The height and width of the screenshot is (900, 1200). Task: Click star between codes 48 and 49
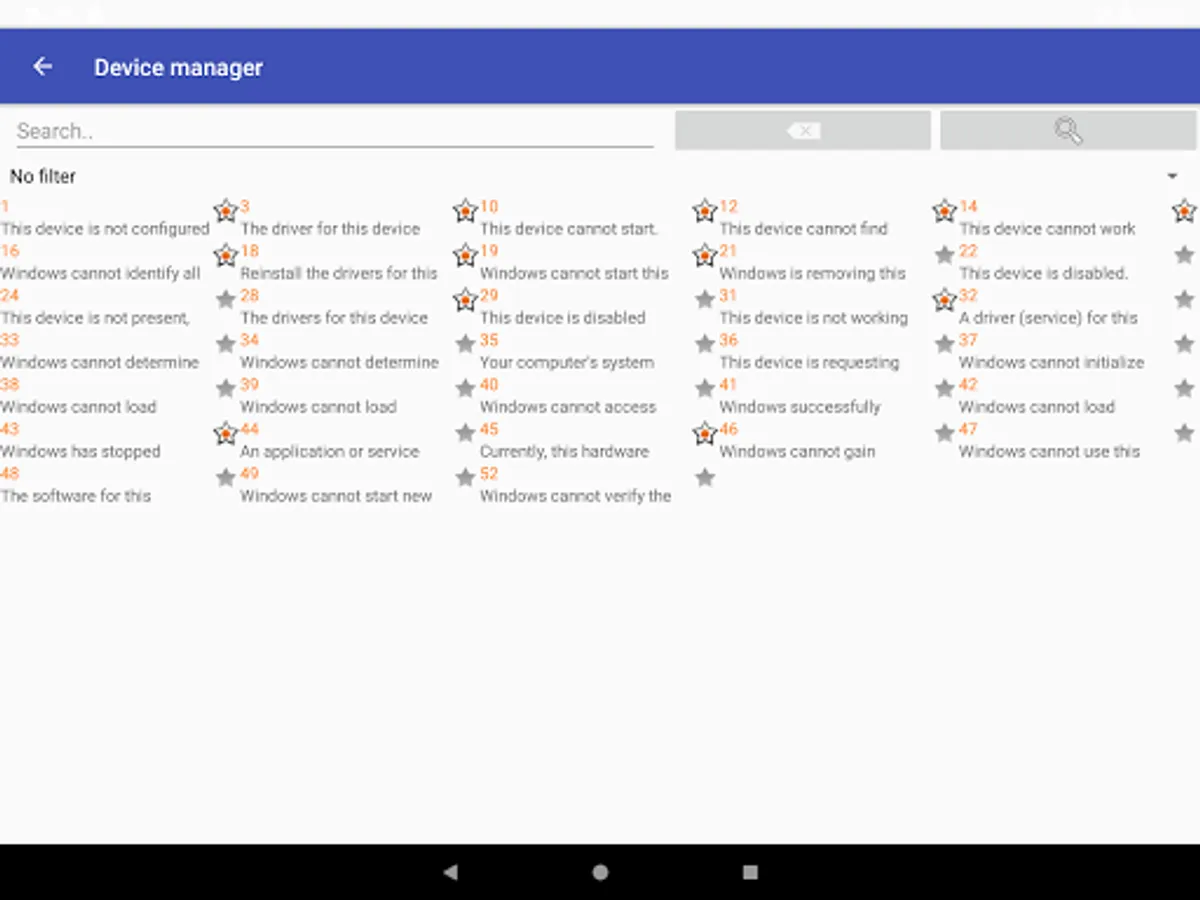226,477
